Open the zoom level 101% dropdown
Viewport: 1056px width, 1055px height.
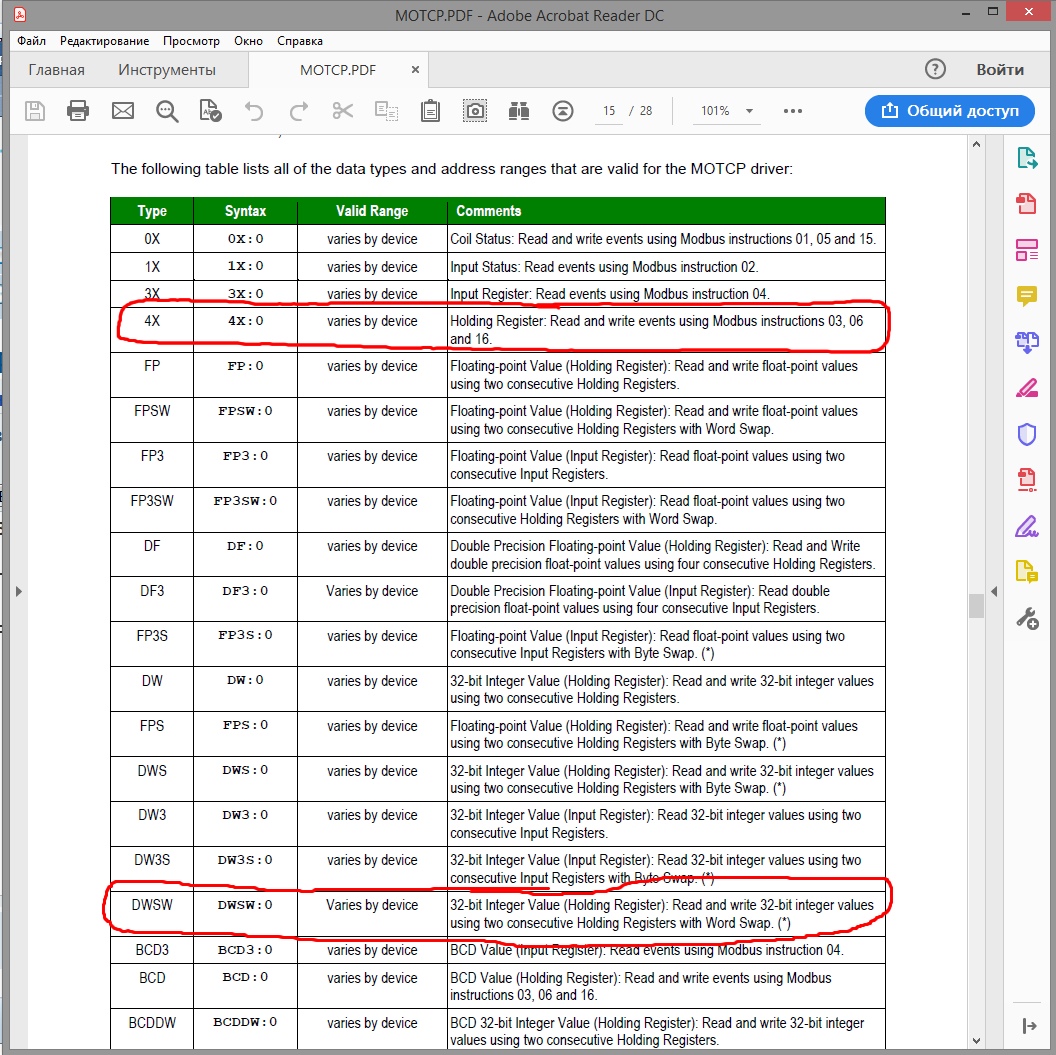coord(725,111)
